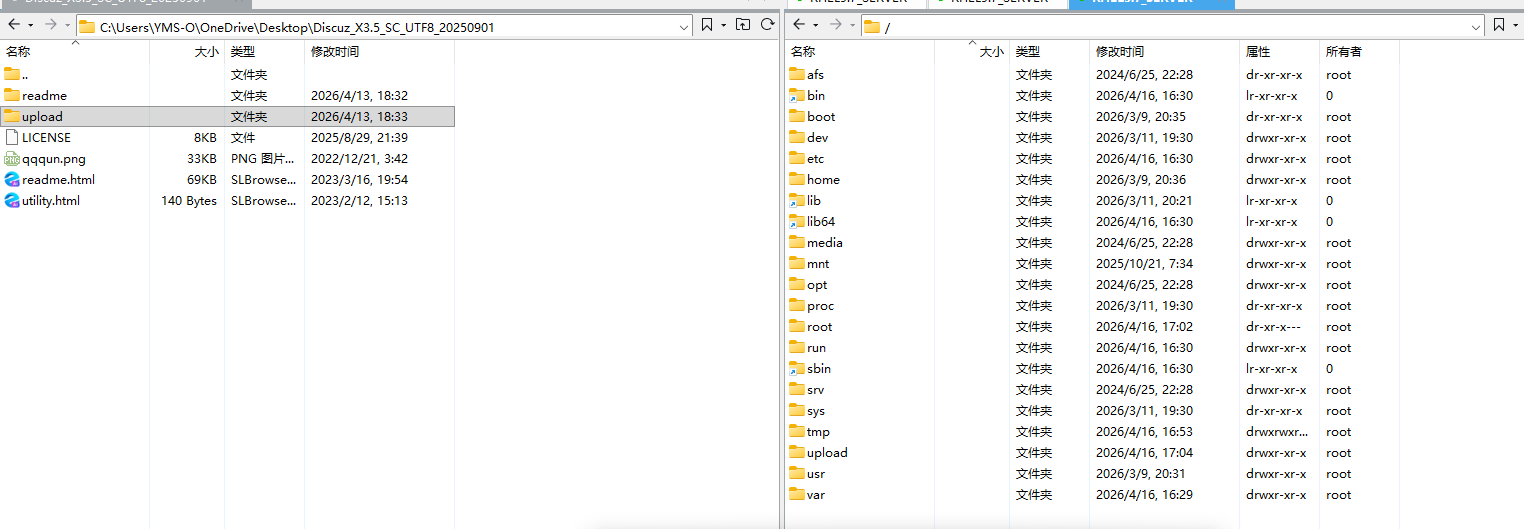The width and height of the screenshot is (1524, 529).
Task: Go back in the remote pane
Action: pos(799,24)
